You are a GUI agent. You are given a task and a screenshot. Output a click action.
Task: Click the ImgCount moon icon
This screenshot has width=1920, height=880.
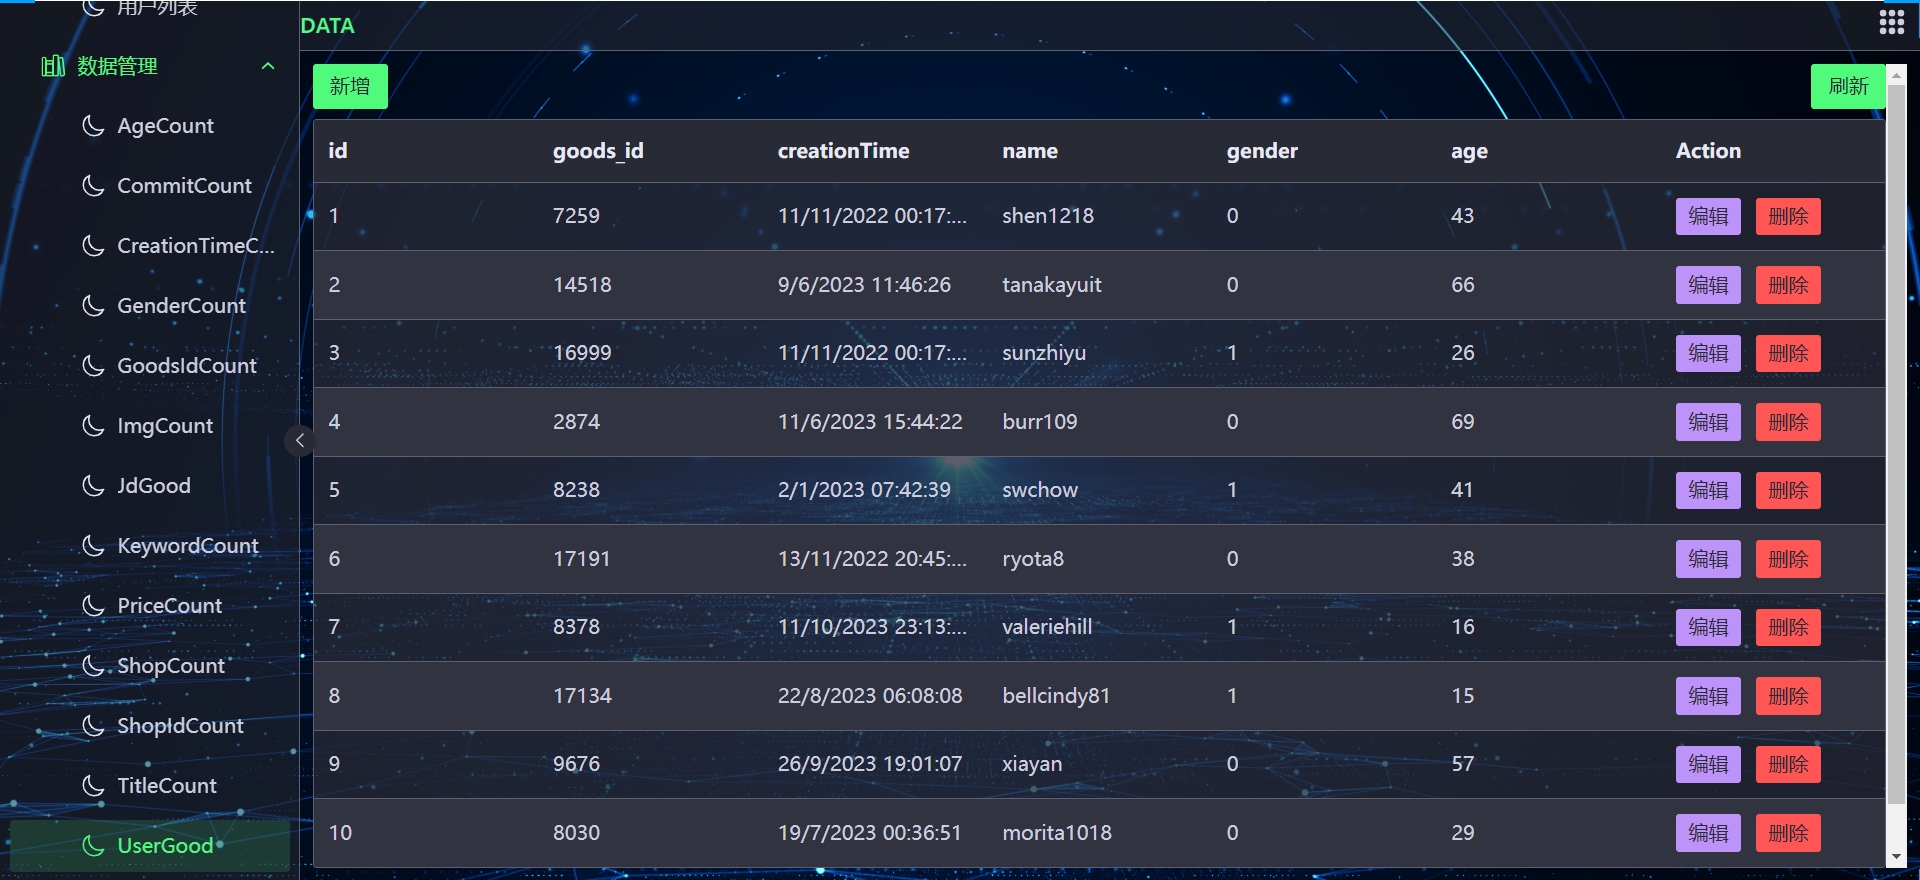93,426
